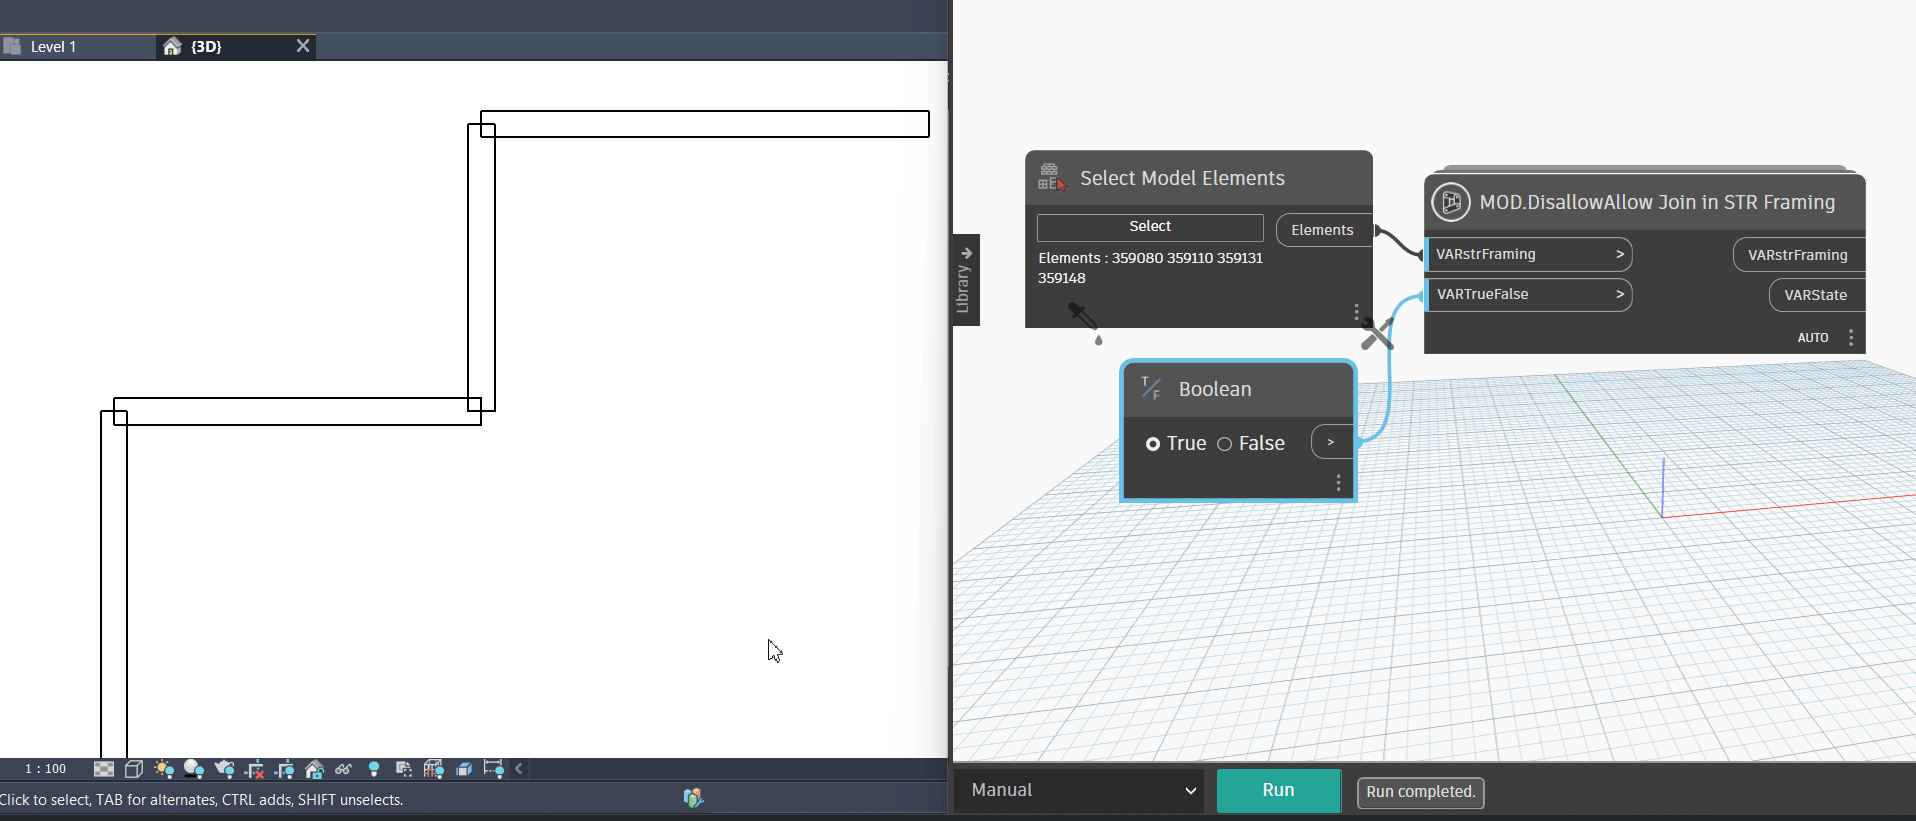Click the Select button in Select Model Elements

[x=1150, y=227]
